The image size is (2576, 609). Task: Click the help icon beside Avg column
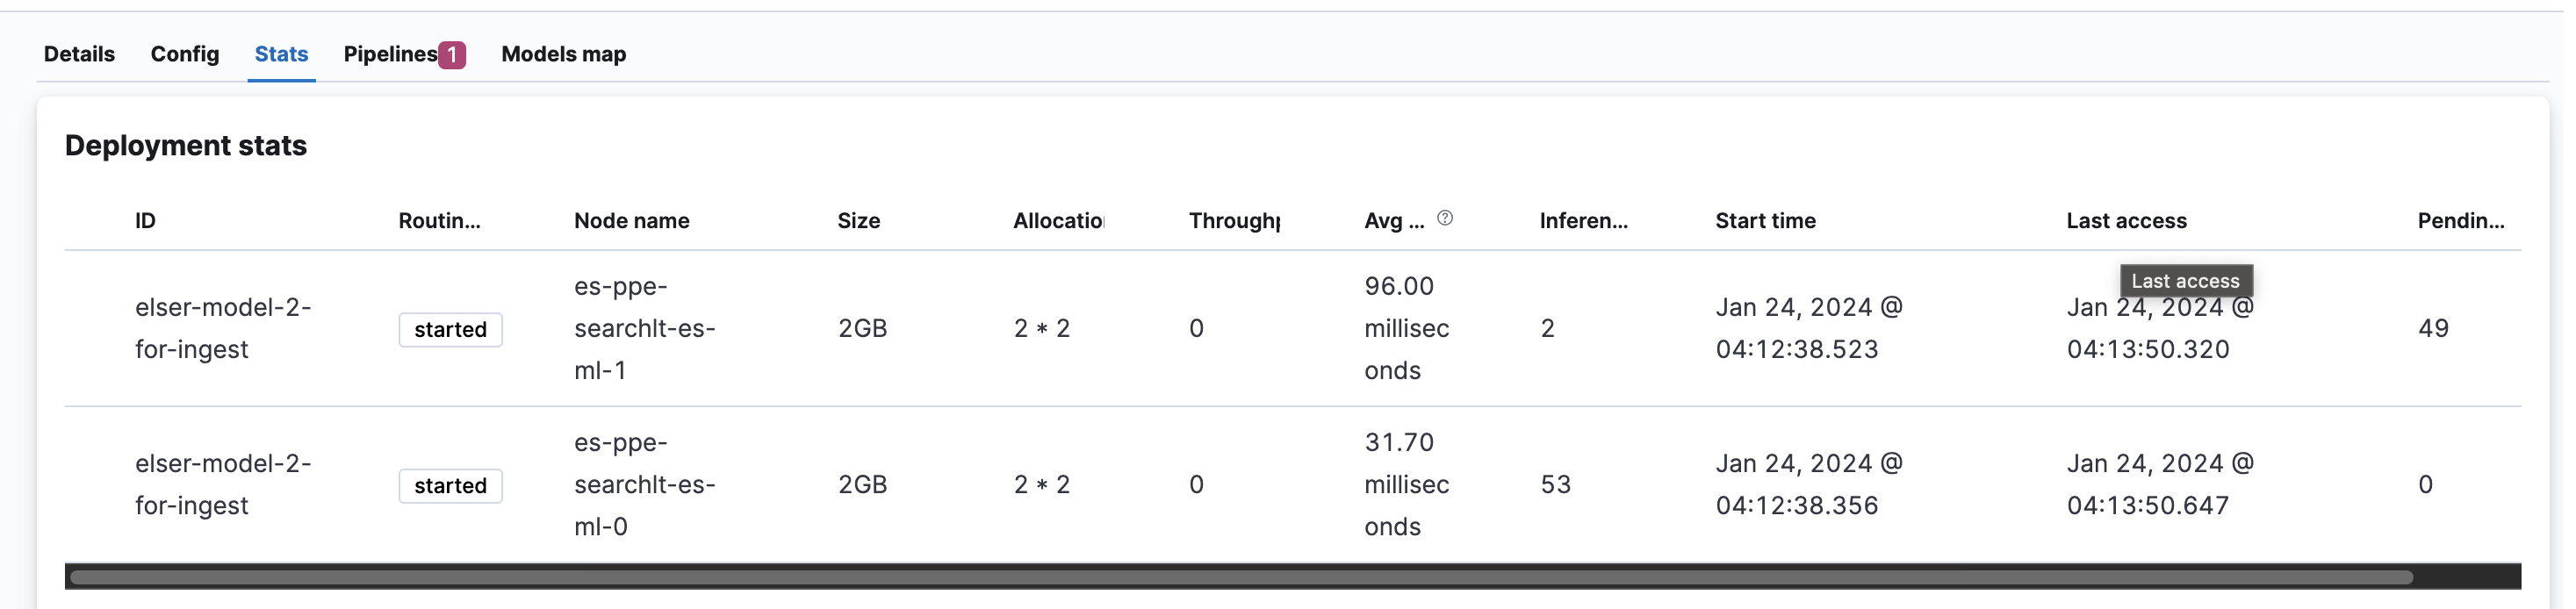1444,218
